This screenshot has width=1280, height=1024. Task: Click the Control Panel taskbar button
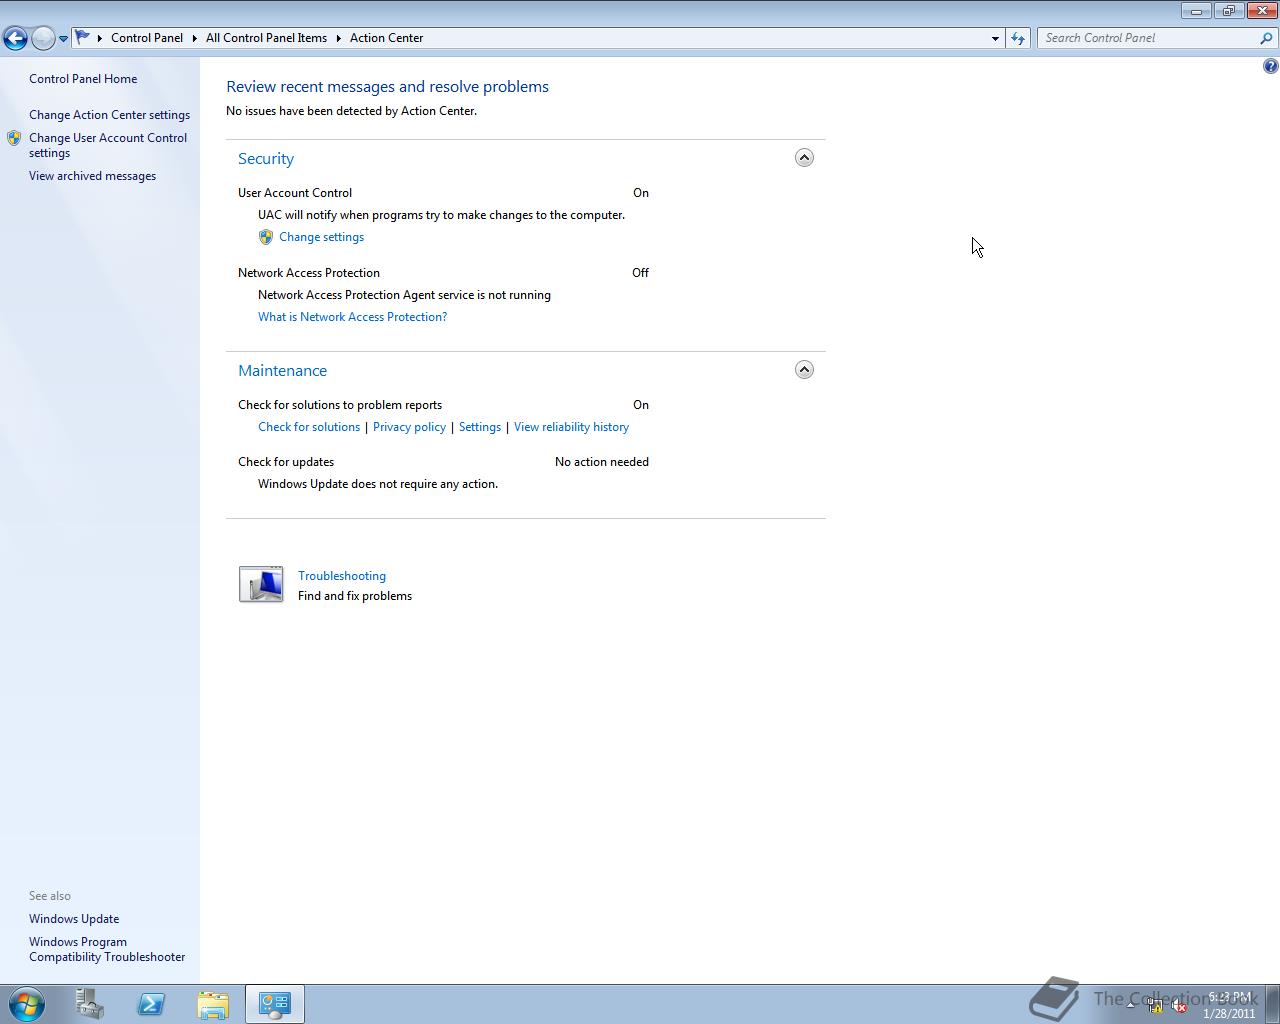[x=275, y=1004]
